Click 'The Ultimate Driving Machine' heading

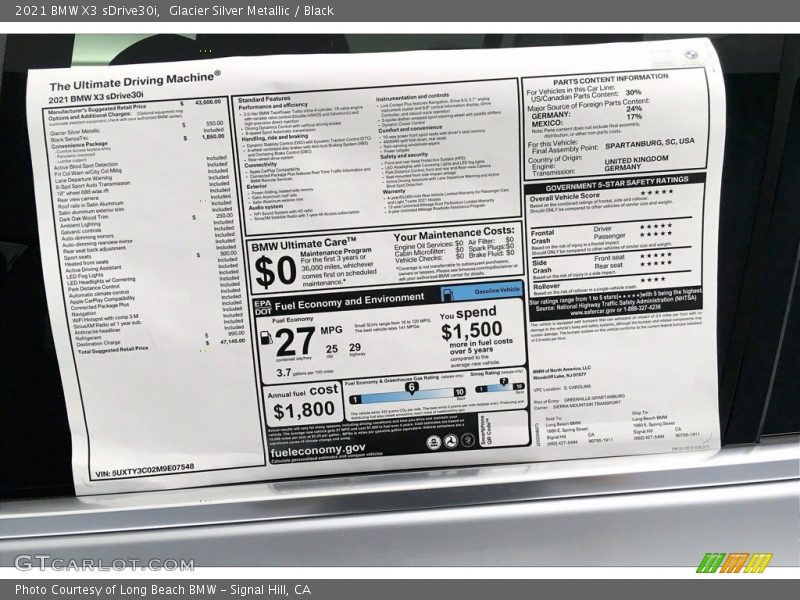[x=135, y=81]
